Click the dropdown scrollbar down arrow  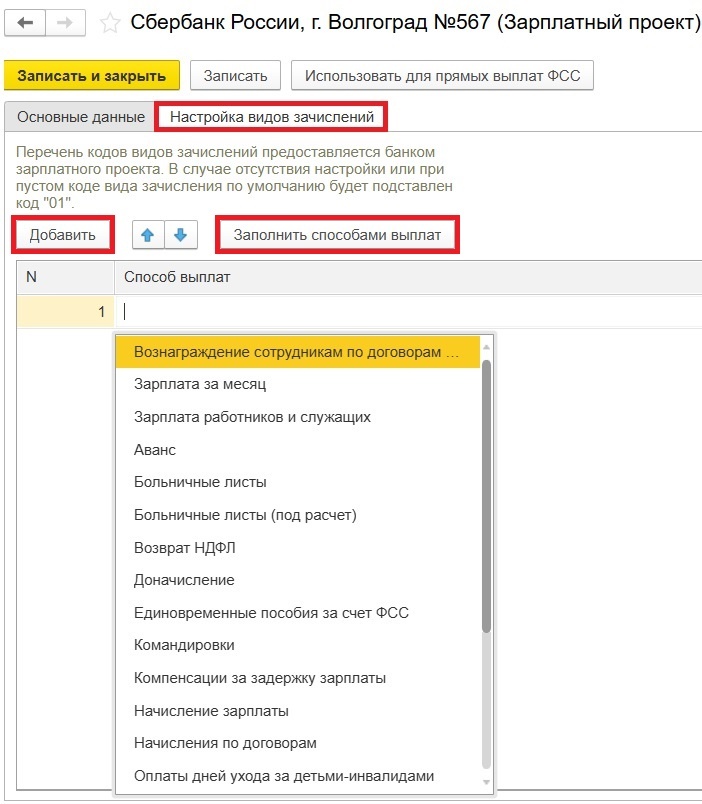tap(487, 782)
